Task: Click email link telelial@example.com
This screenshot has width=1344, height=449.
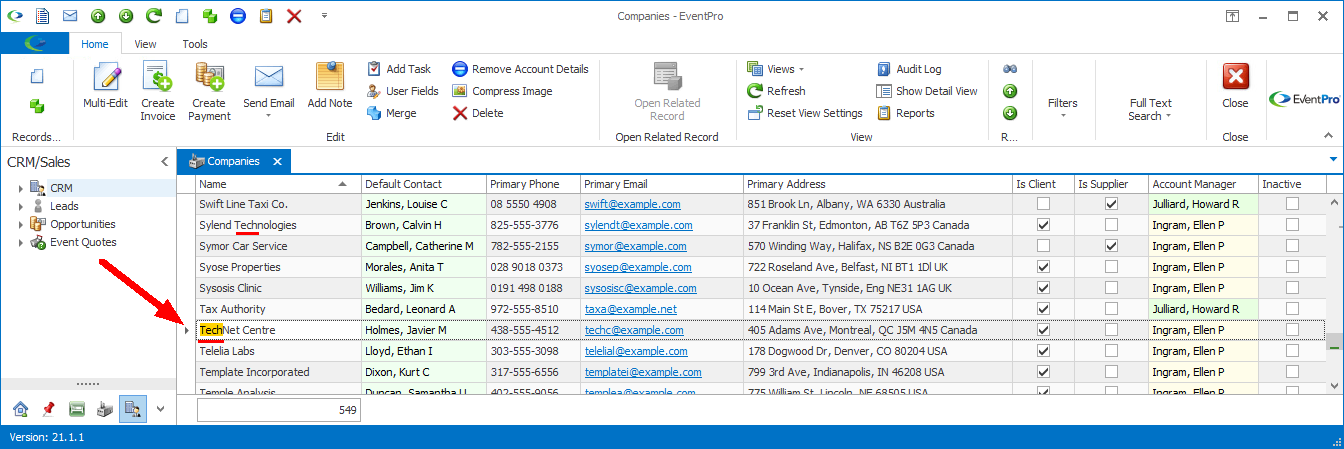Action: tap(636, 351)
